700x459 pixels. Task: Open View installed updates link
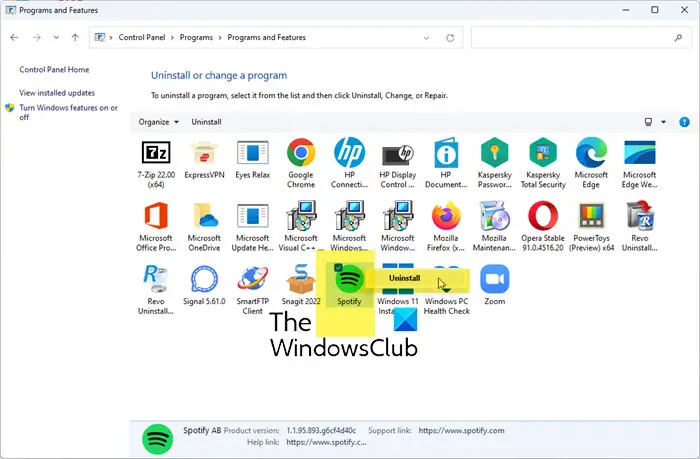pyautogui.click(x=57, y=93)
